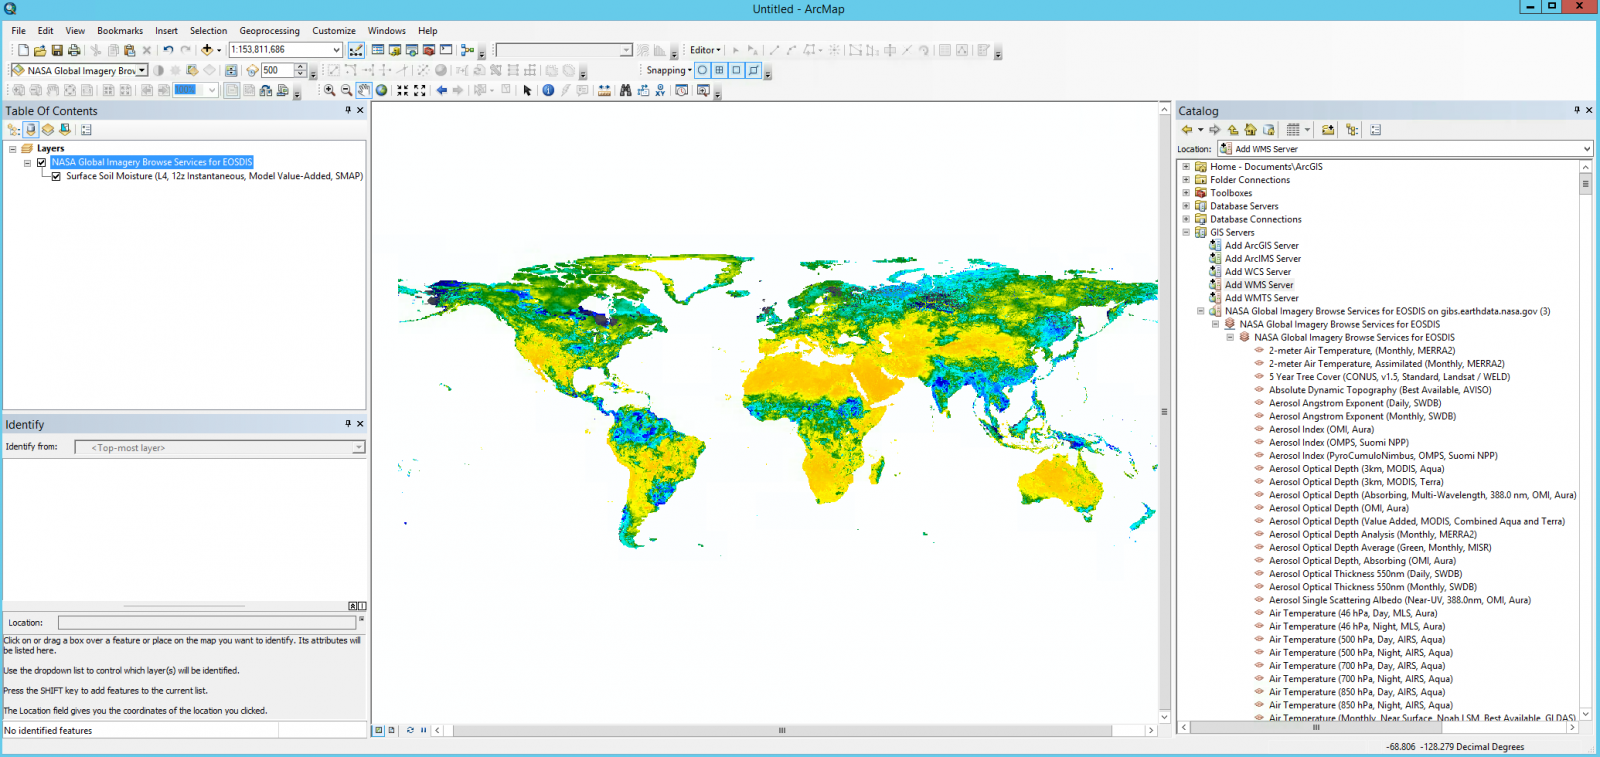Go to Home folder in Catalog
This screenshot has height=757, width=1600.
pos(1250,130)
